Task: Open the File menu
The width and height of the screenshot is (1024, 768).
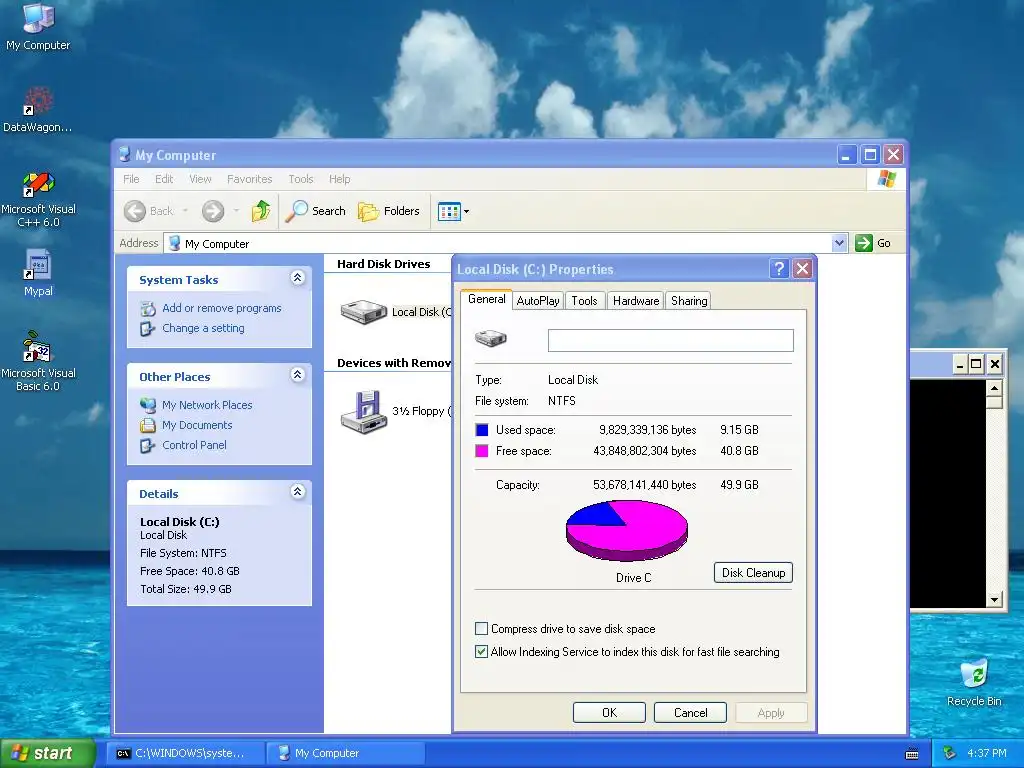Action: click(131, 179)
